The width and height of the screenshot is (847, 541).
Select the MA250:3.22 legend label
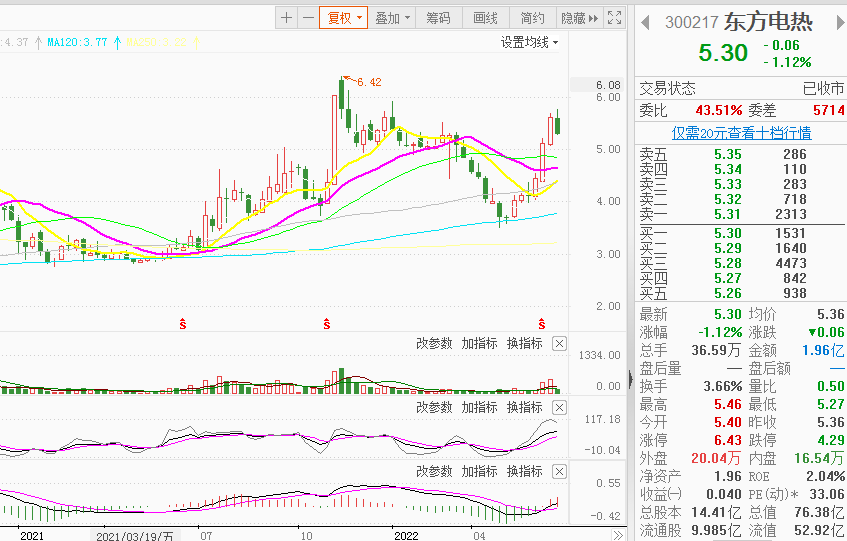pos(157,42)
